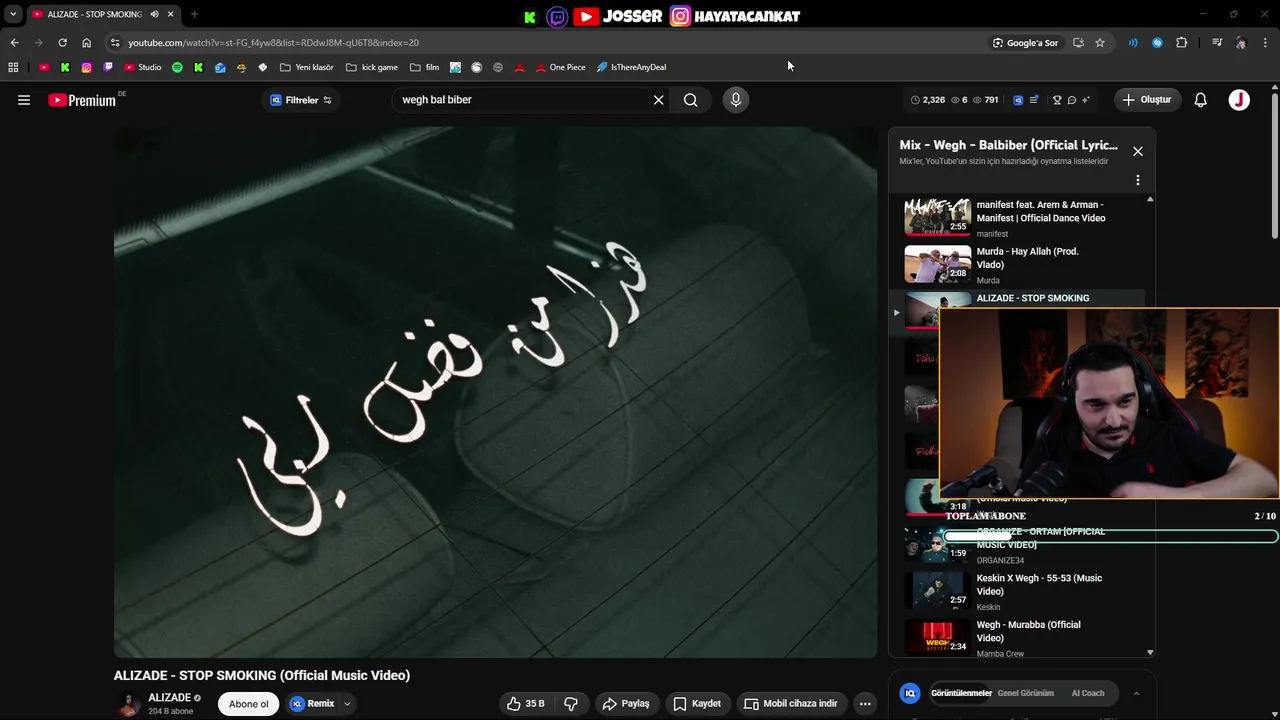Open Chrome media control icon
The height and width of the screenshot is (720, 1280).
[x=1216, y=43]
